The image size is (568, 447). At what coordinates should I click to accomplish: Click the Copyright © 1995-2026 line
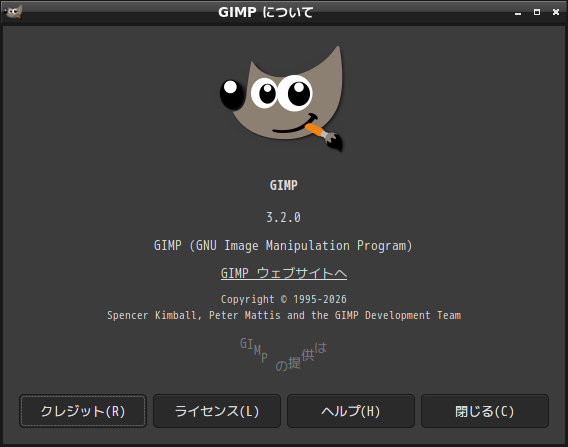(x=284, y=299)
